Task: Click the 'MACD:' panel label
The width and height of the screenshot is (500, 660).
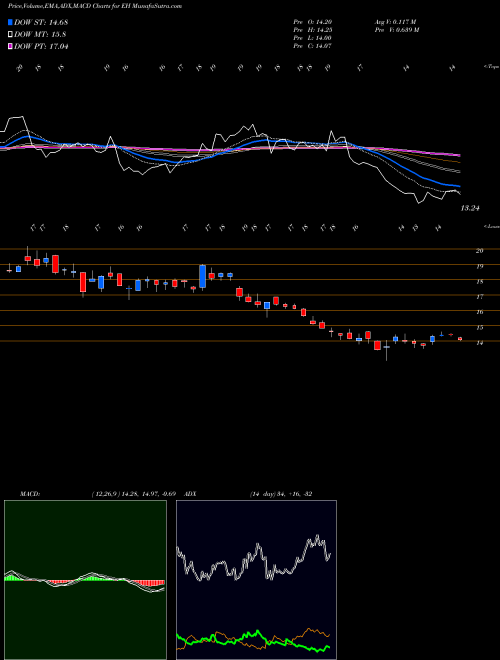Action: click(x=30, y=494)
